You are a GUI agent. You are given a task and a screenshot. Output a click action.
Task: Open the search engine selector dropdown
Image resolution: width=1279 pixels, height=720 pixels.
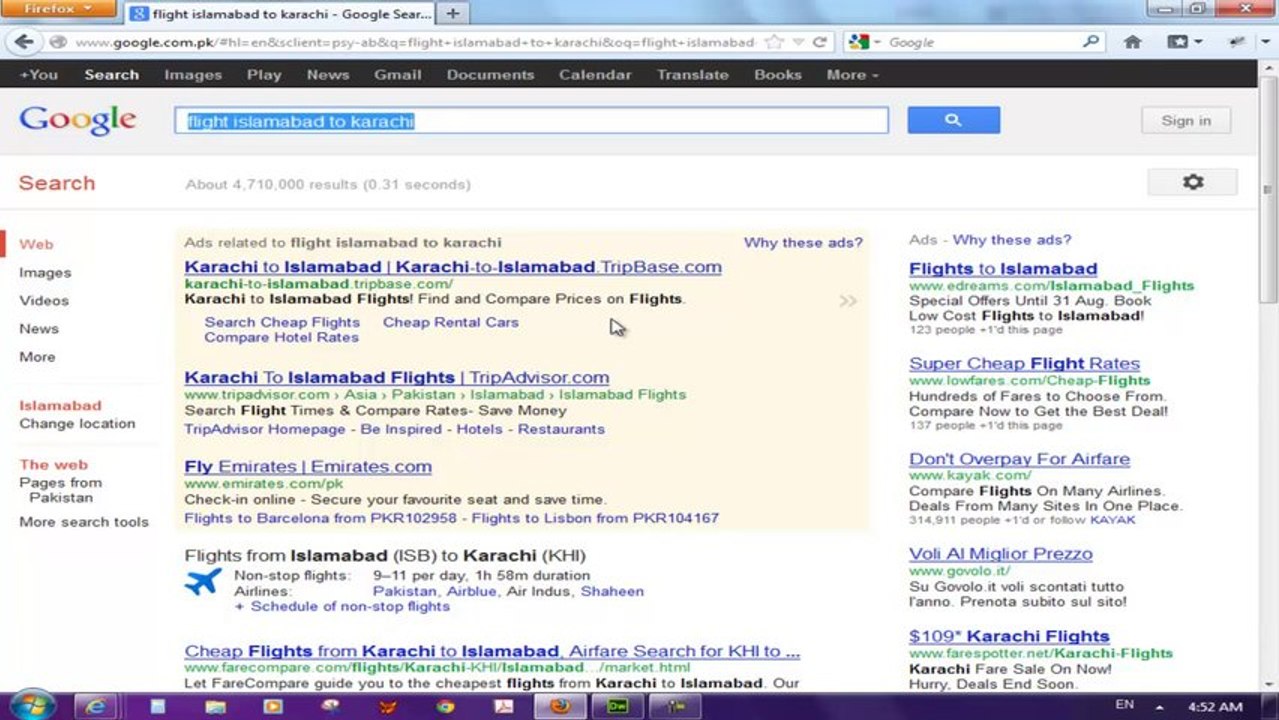(867, 42)
